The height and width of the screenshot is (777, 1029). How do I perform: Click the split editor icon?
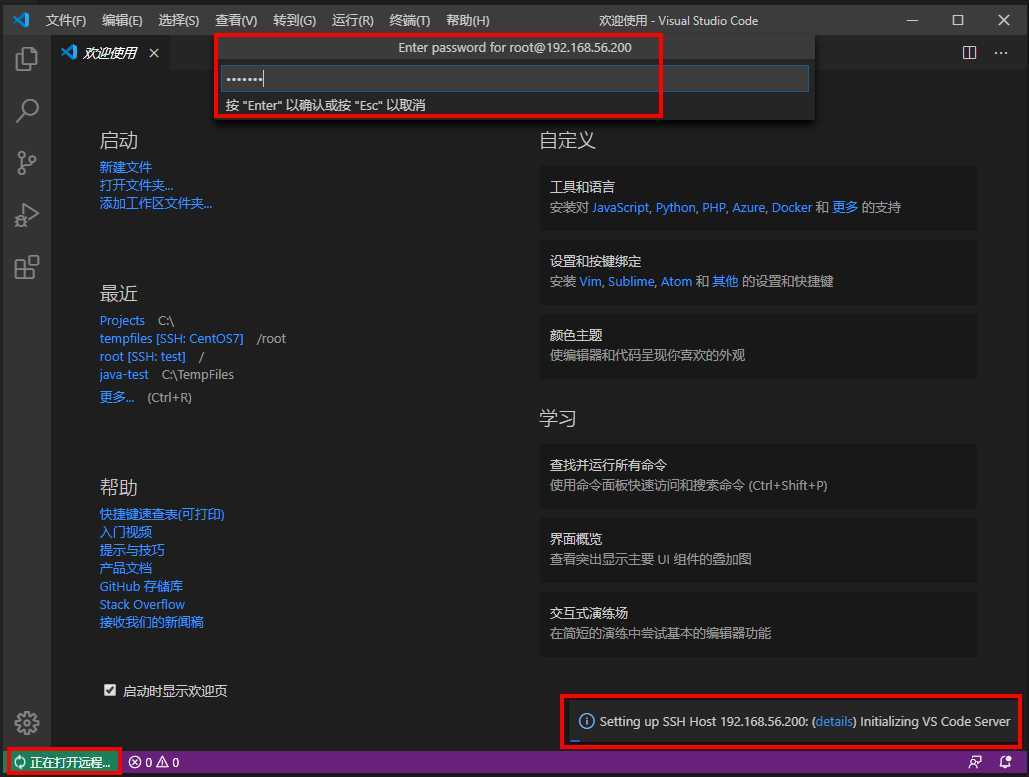[969, 52]
